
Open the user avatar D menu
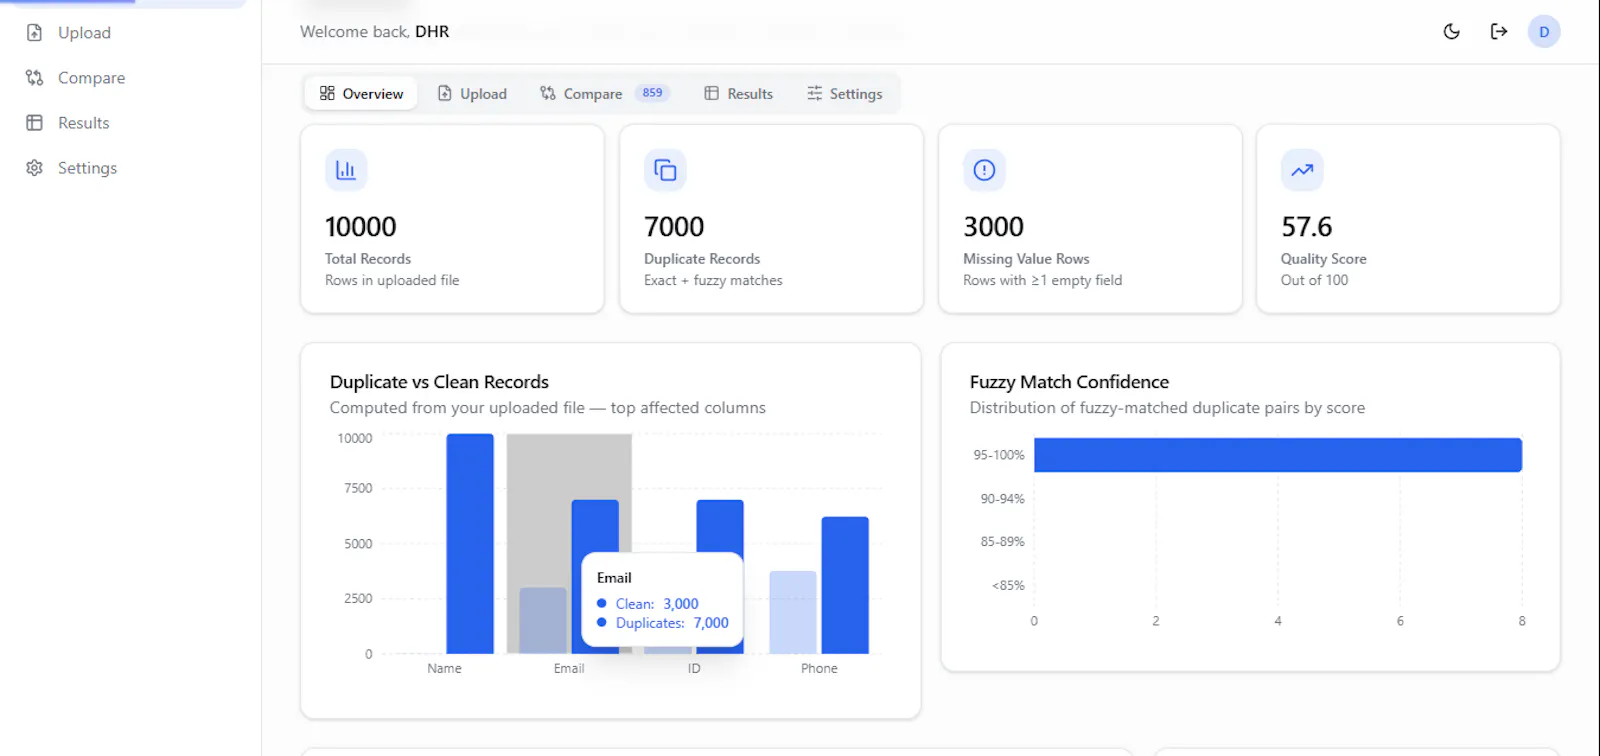click(1544, 32)
